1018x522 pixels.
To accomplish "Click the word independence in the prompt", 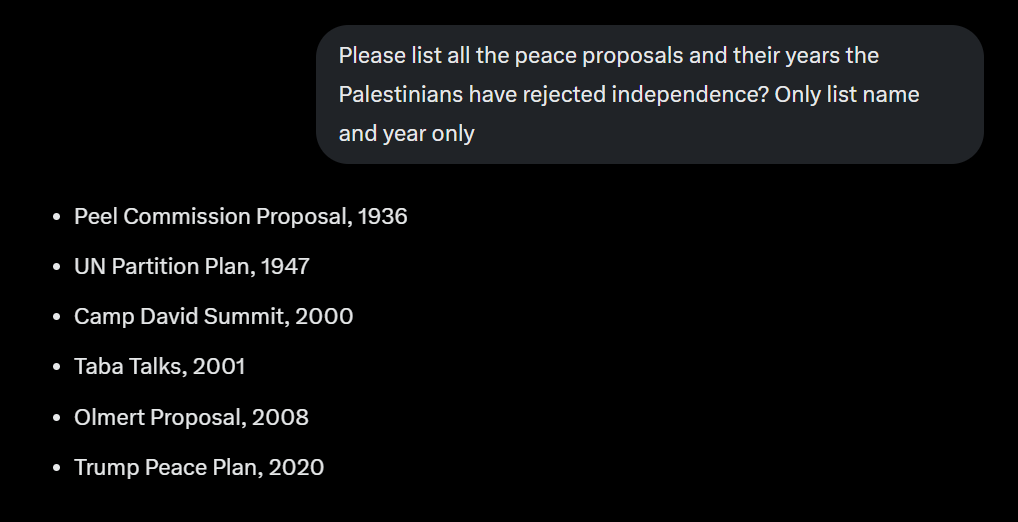I will (690, 95).
